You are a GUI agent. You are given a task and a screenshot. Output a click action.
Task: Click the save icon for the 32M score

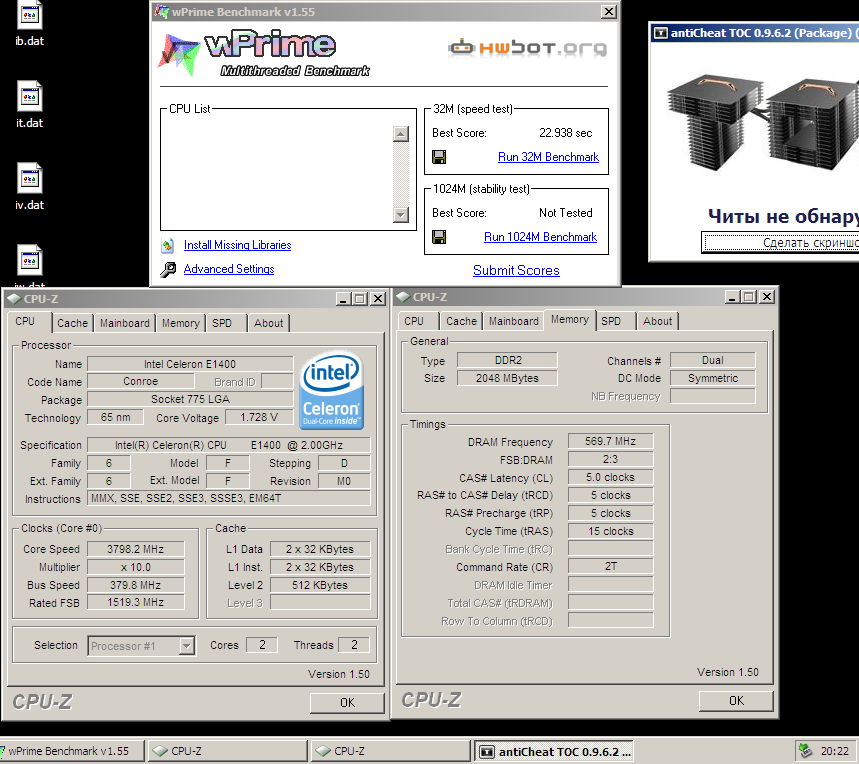[439, 157]
